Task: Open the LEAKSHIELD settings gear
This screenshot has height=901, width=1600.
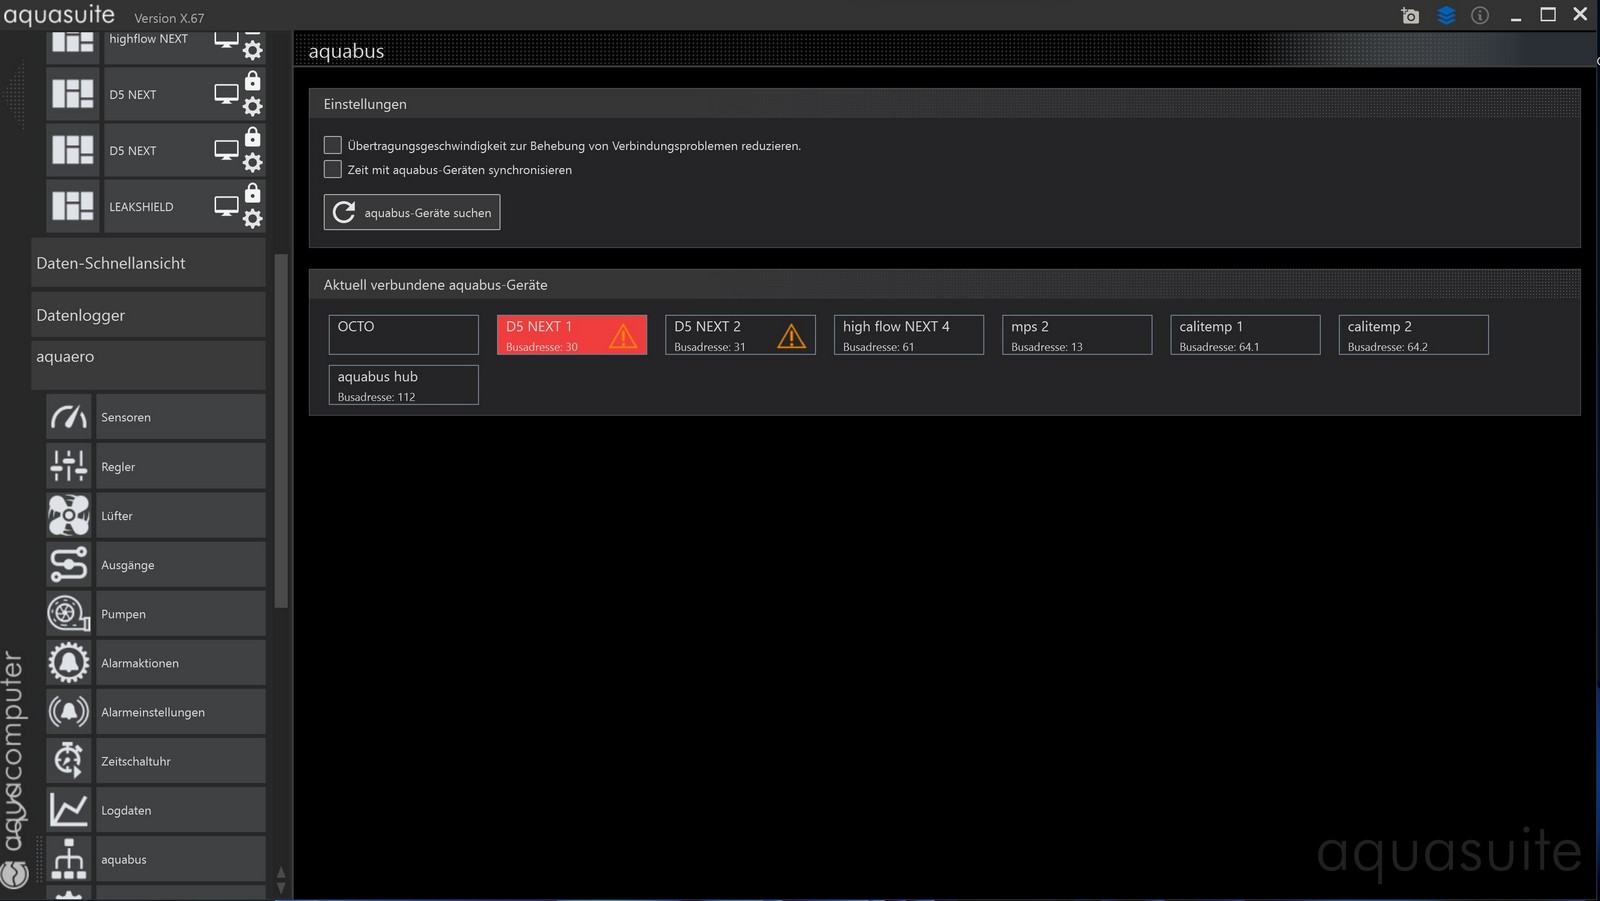Action: coord(253,218)
